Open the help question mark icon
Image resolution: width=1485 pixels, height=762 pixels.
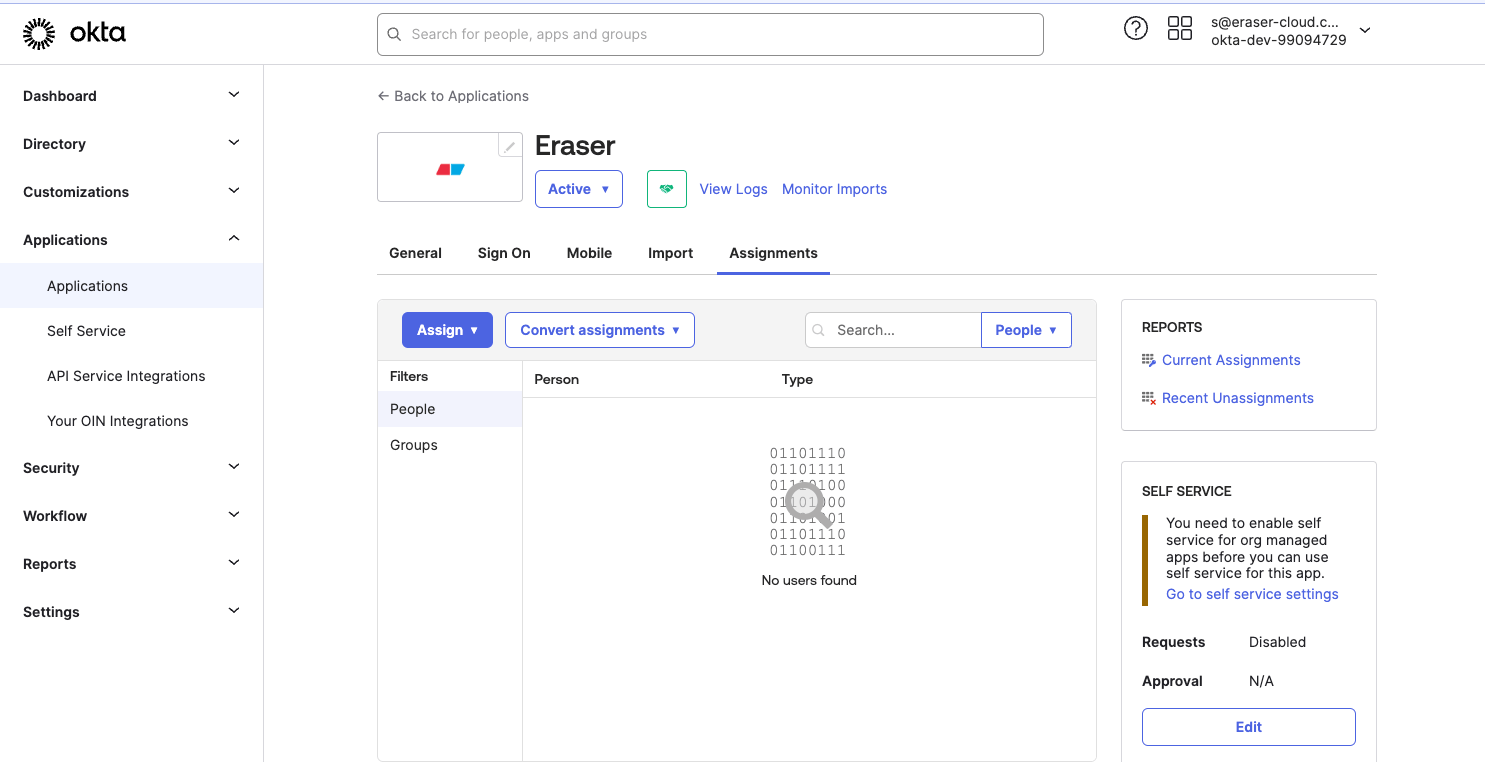point(1136,29)
